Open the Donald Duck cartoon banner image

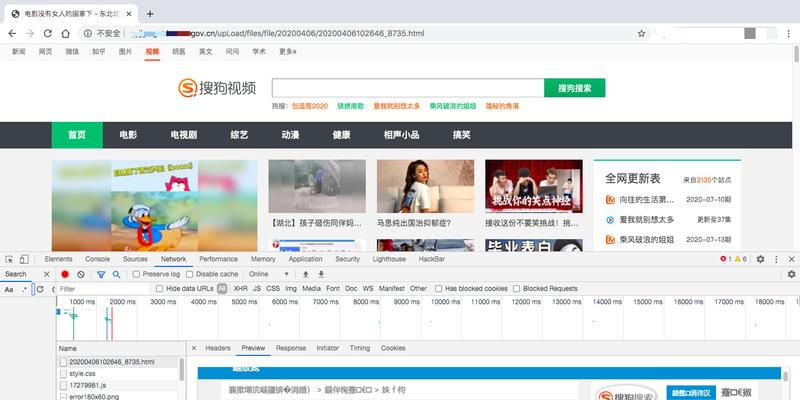point(155,206)
